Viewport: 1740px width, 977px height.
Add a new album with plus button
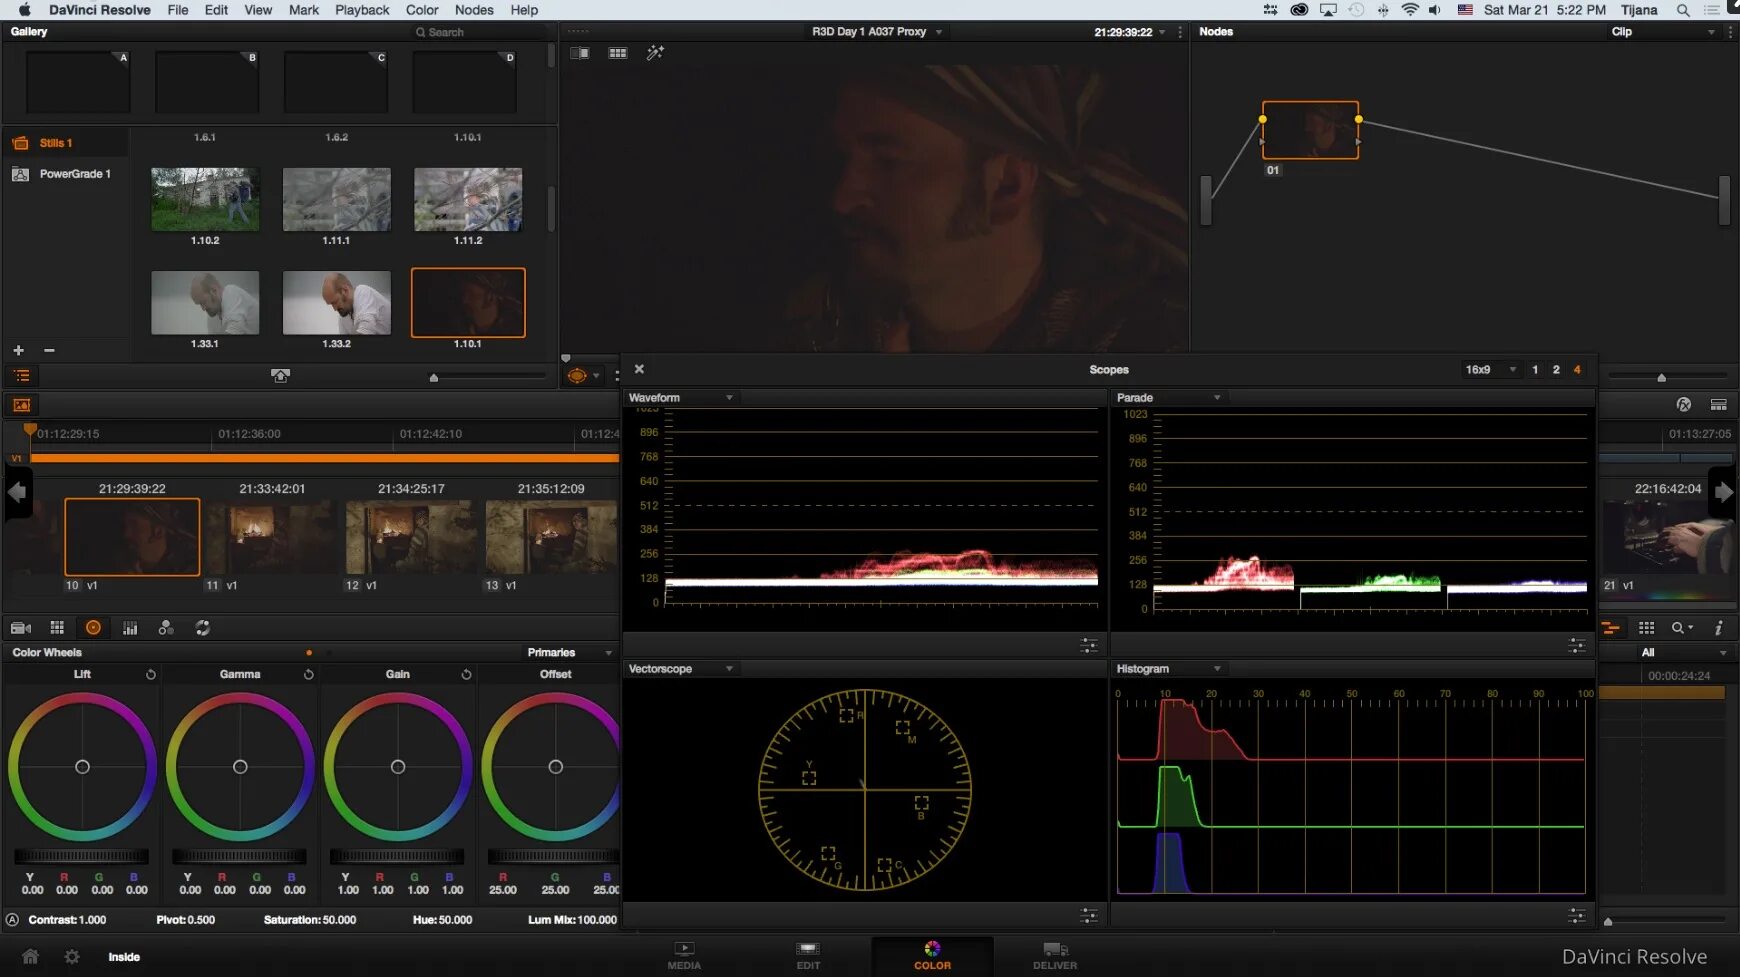(18, 350)
